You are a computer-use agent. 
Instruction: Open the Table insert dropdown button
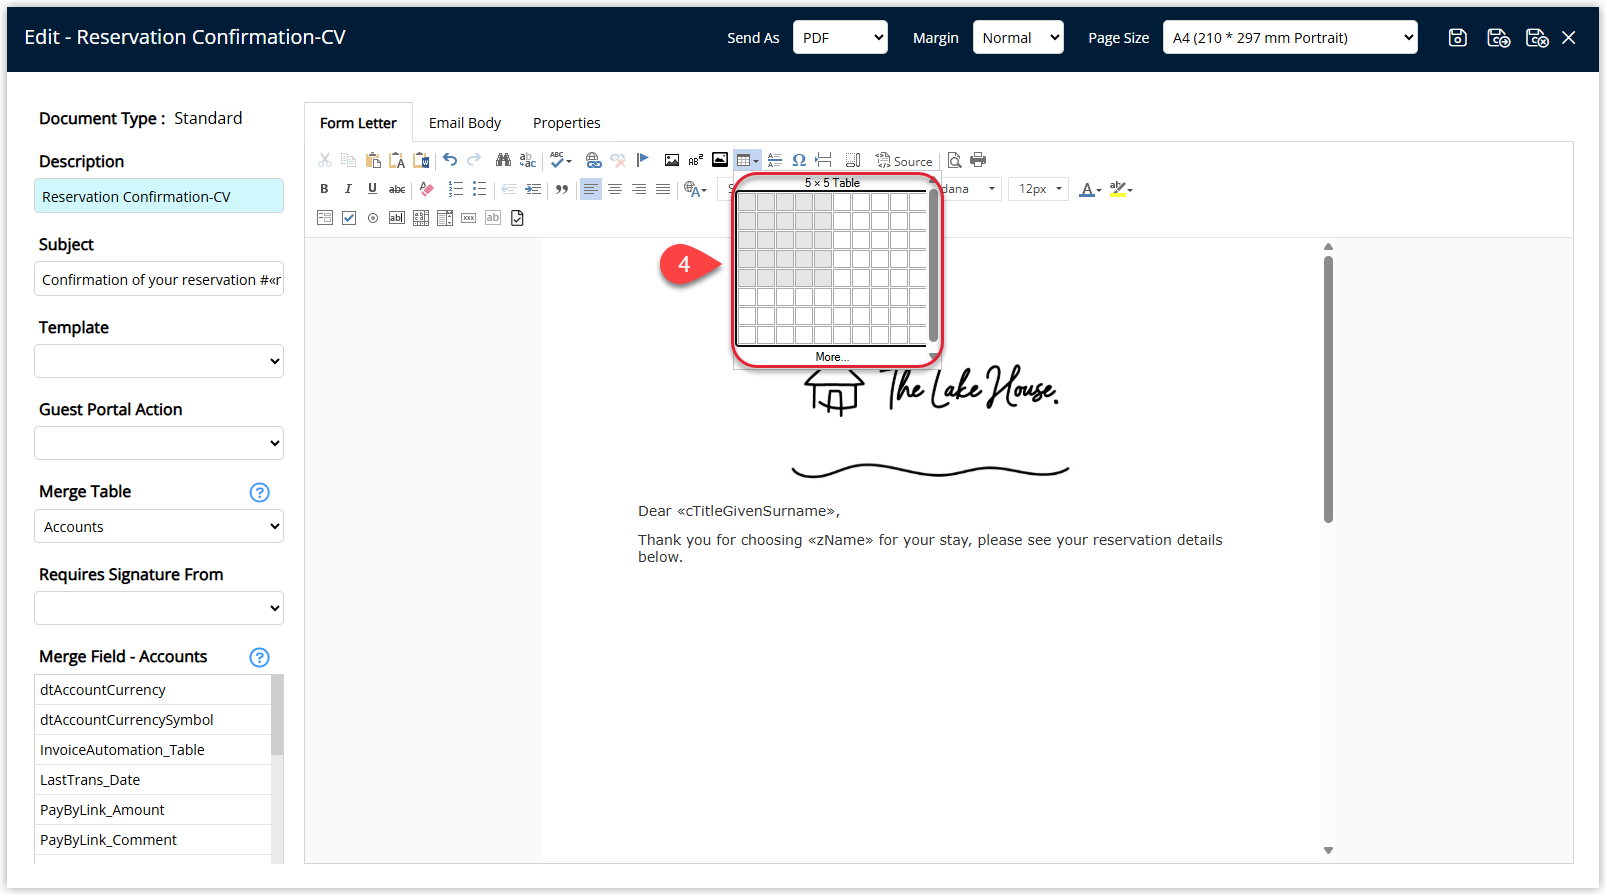click(747, 160)
